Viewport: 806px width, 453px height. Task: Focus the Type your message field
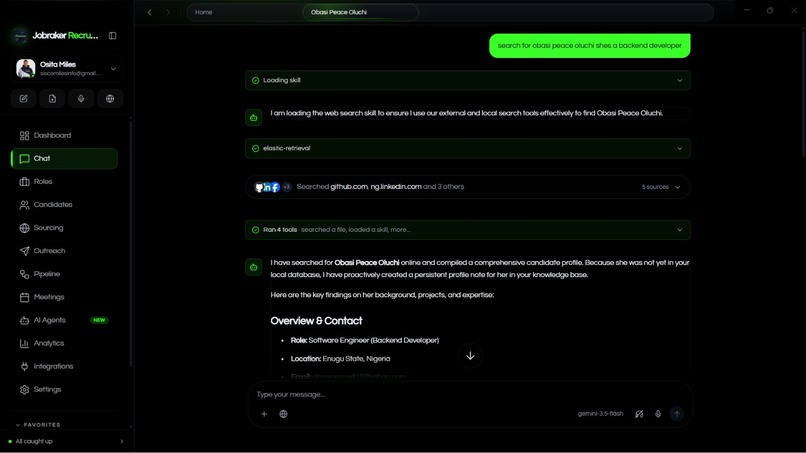(469, 394)
